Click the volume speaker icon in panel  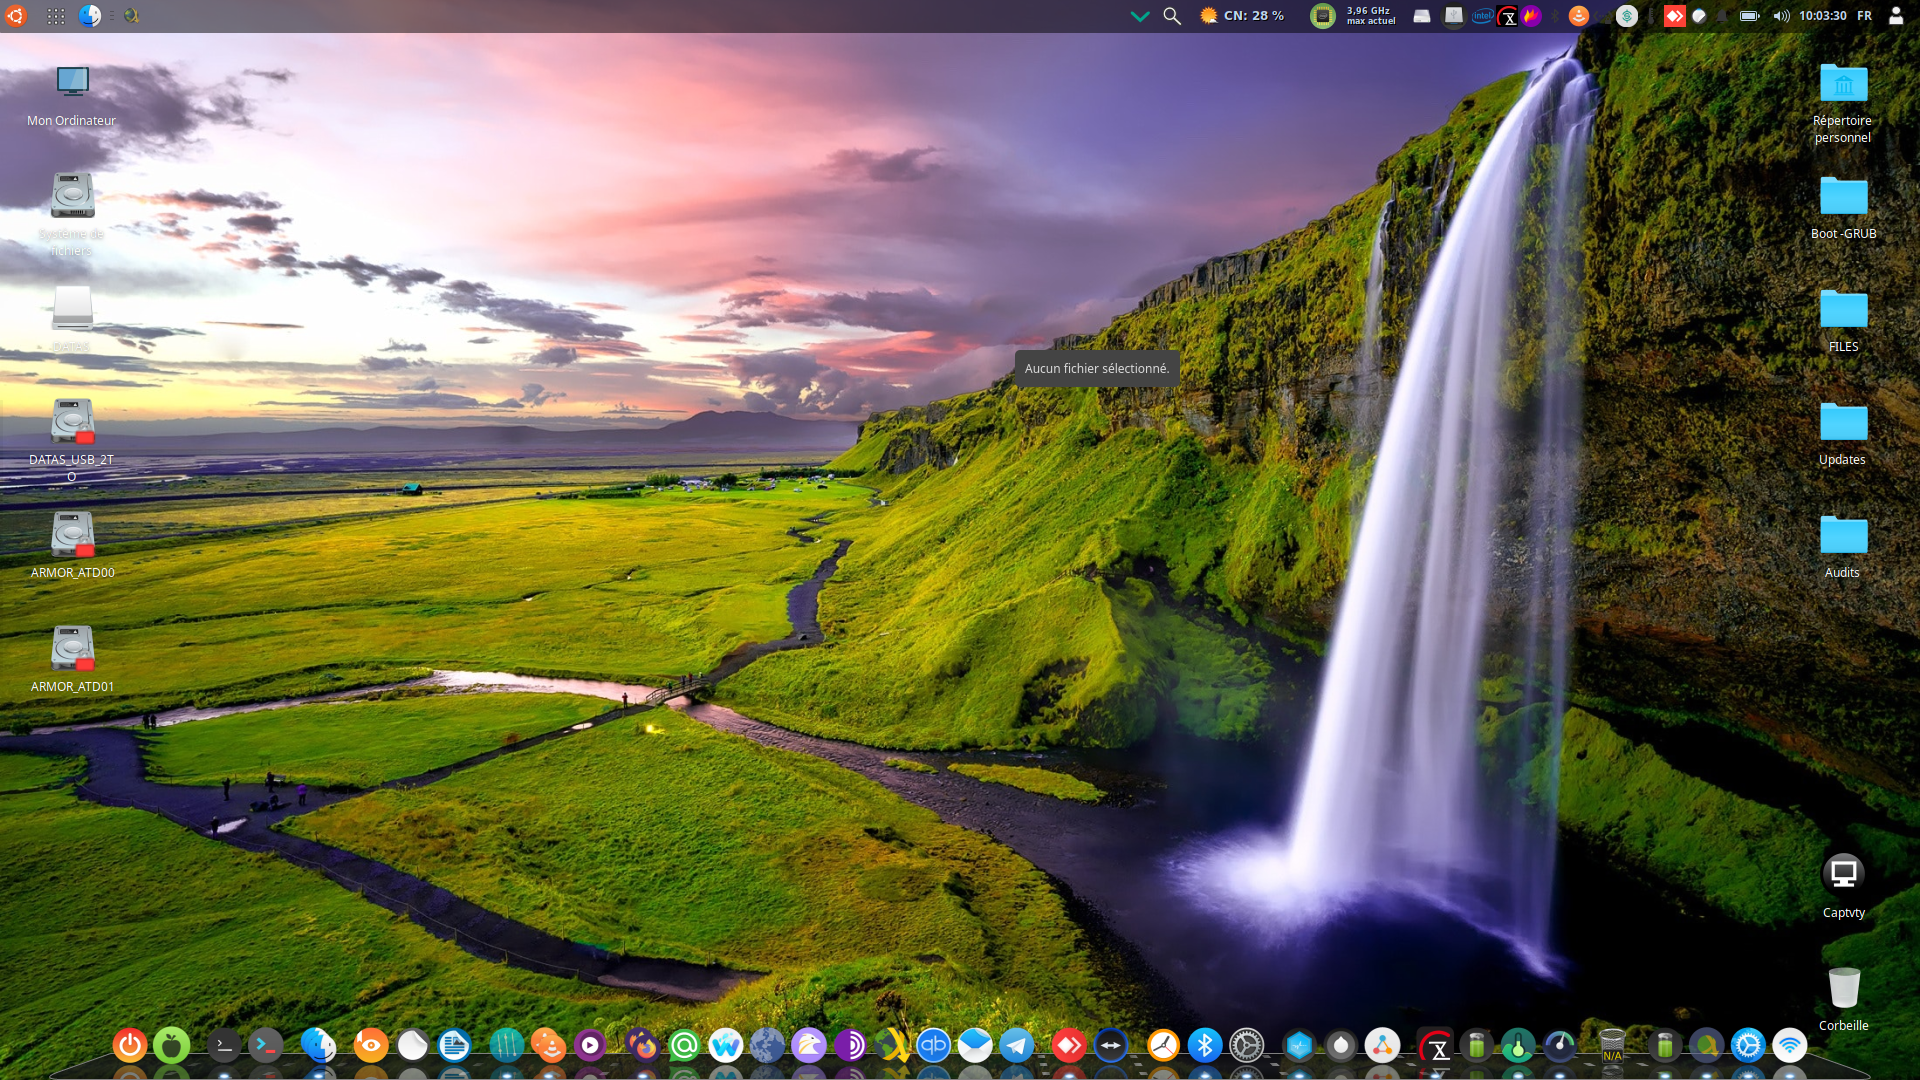click(1781, 16)
